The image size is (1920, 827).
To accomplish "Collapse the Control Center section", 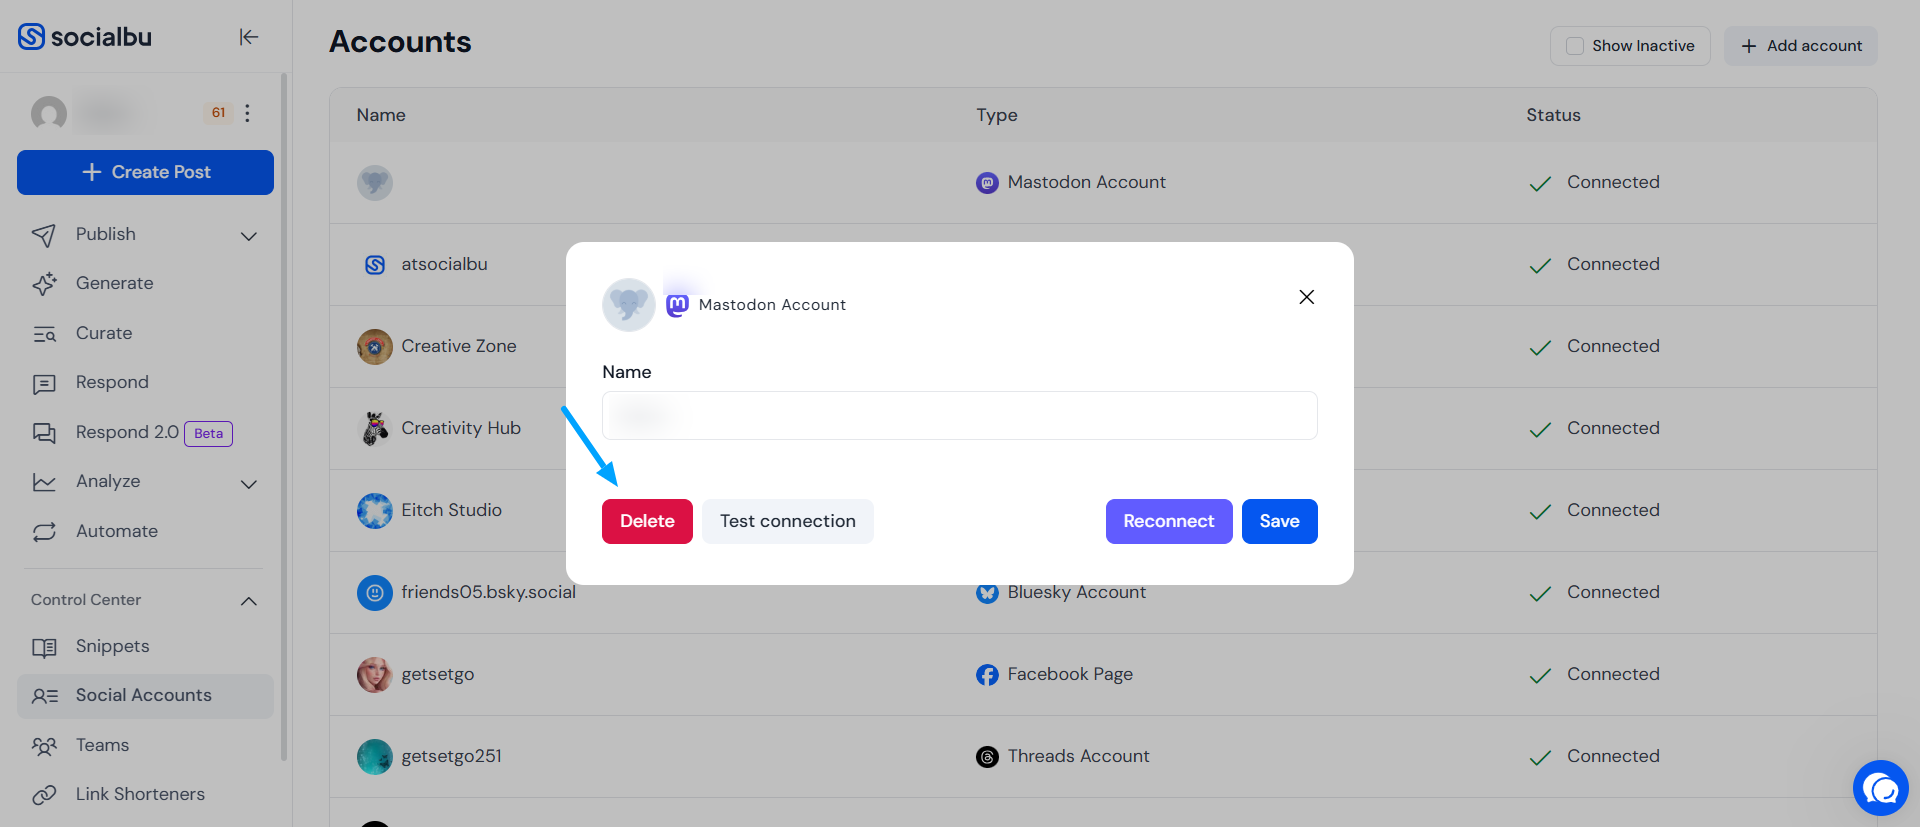I will click(249, 601).
